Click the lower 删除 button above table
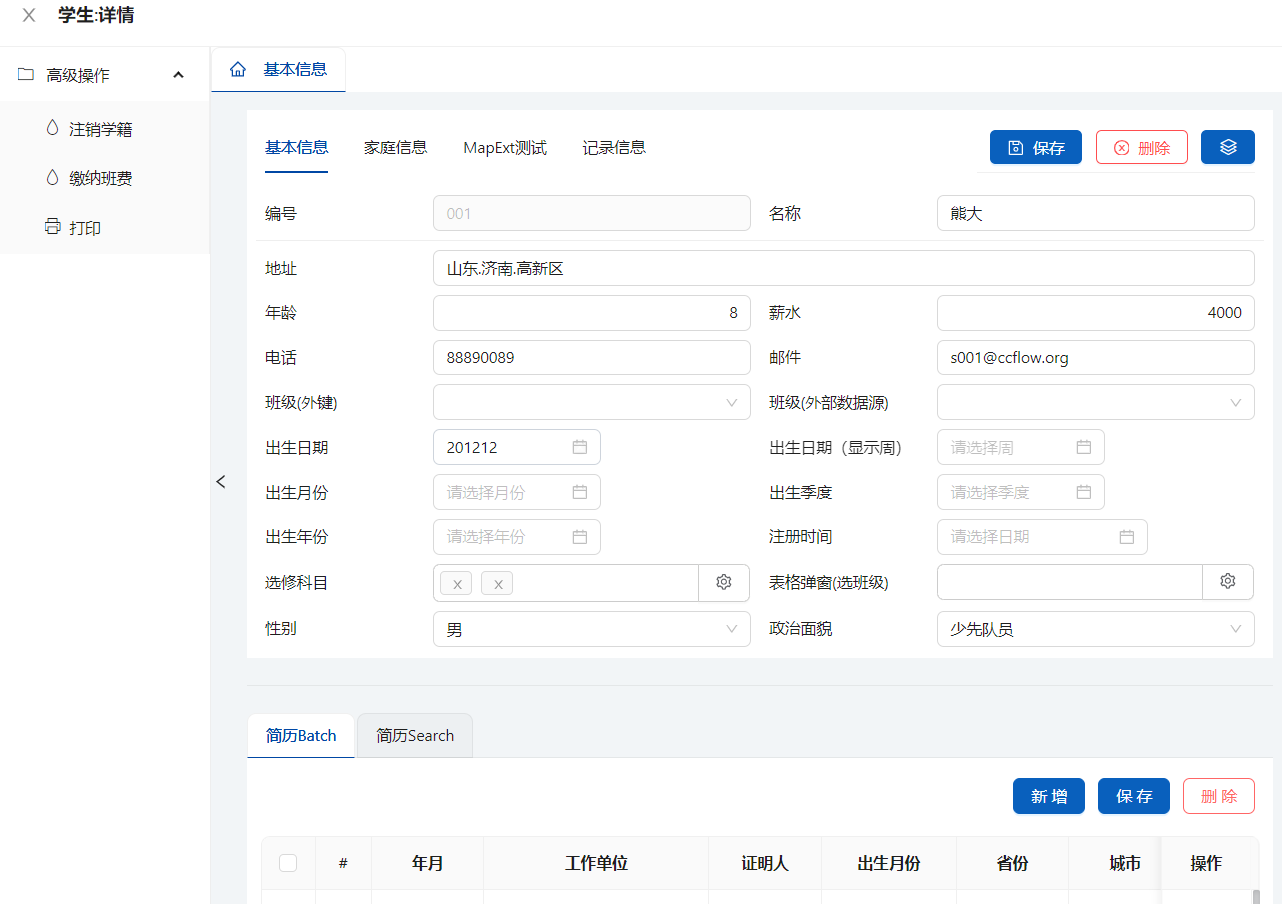Image resolution: width=1282 pixels, height=904 pixels. coord(1219,796)
